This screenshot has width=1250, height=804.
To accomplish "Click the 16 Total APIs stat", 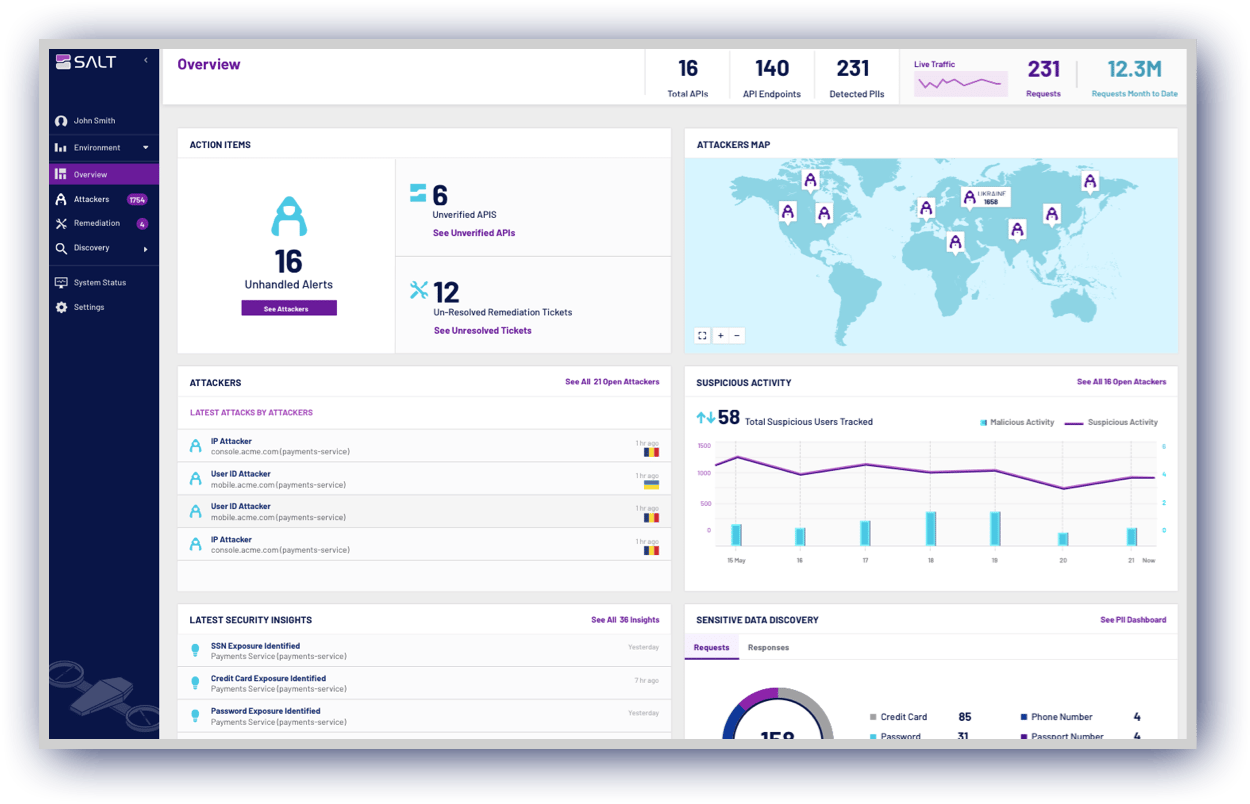I will (x=688, y=77).
